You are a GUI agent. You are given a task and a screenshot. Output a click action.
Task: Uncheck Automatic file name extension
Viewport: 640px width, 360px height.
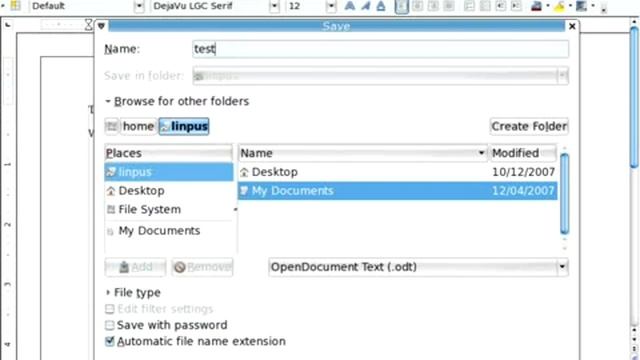109,341
